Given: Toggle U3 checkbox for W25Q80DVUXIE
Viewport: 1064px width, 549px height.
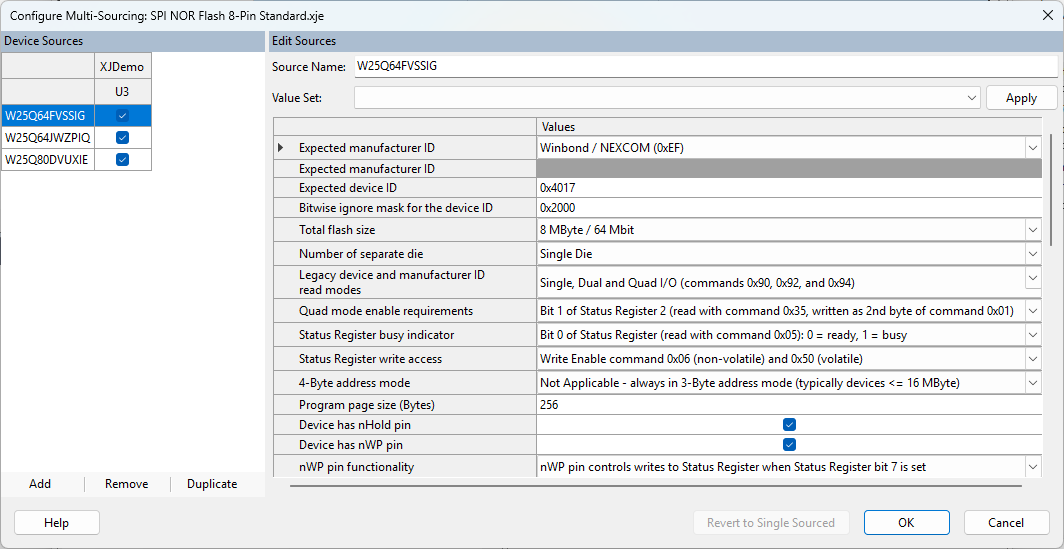Looking at the screenshot, I should [x=123, y=160].
